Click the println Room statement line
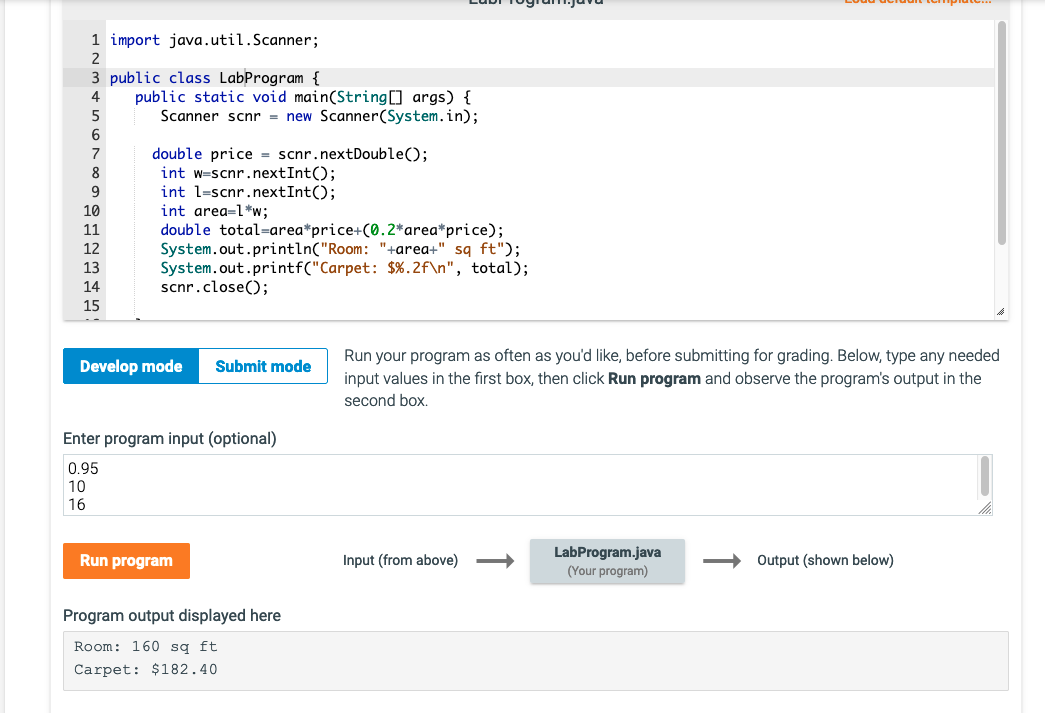1045x713 pixels. [x=341, y=249]
